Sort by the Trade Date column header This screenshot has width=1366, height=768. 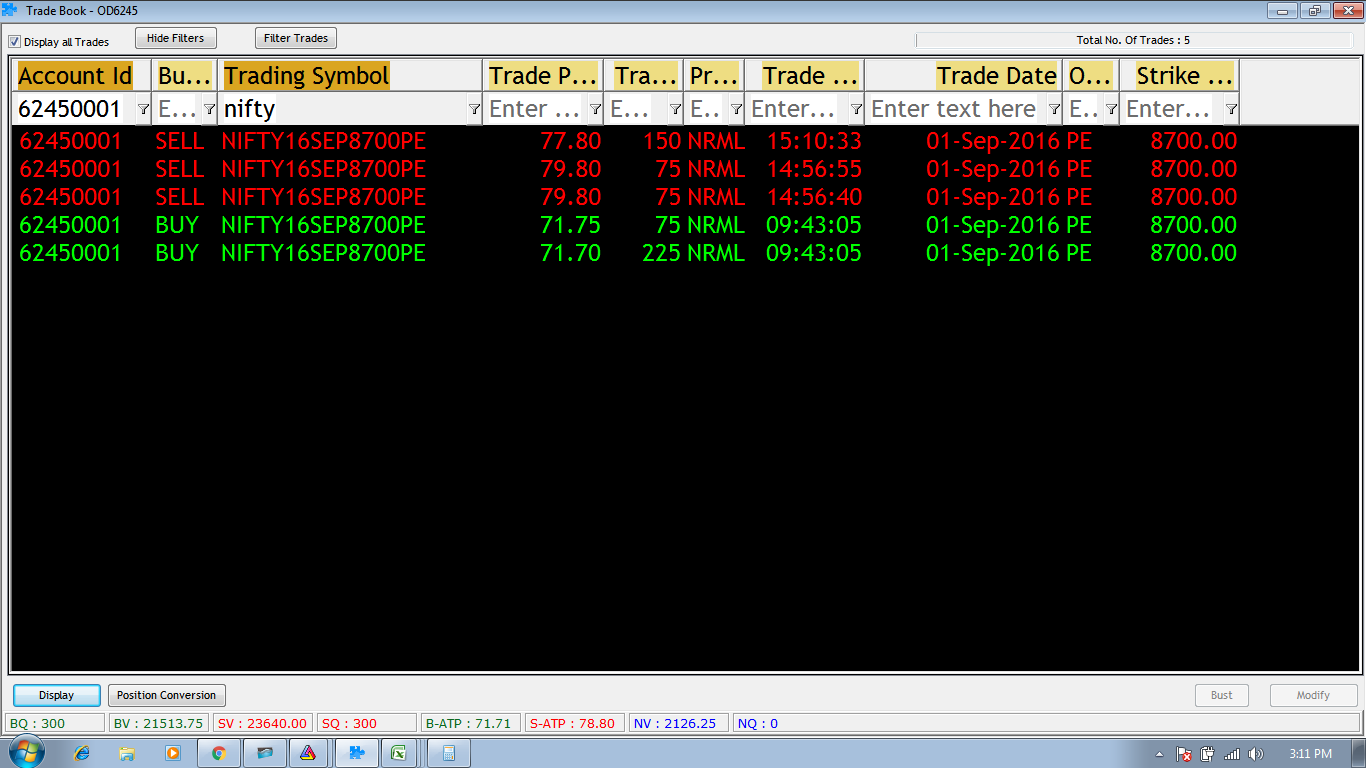(x=995, y=76)
